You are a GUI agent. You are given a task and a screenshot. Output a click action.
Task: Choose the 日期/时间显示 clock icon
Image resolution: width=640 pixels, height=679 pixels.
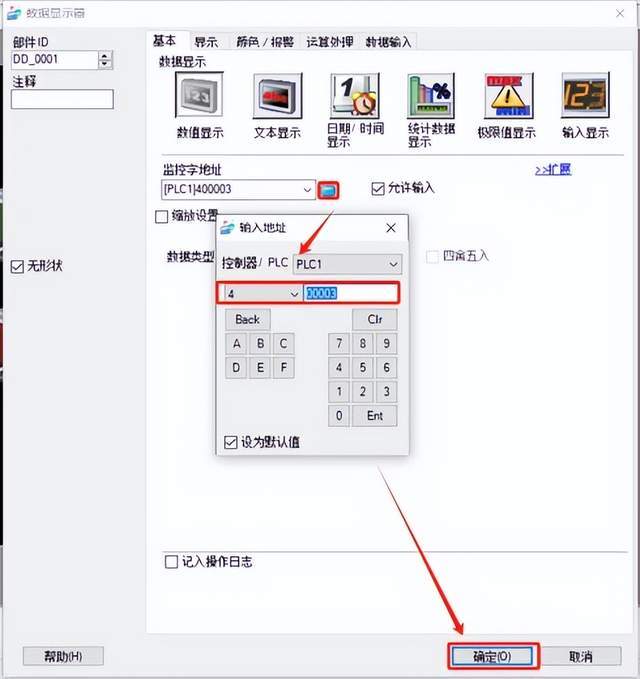point(355,95)
